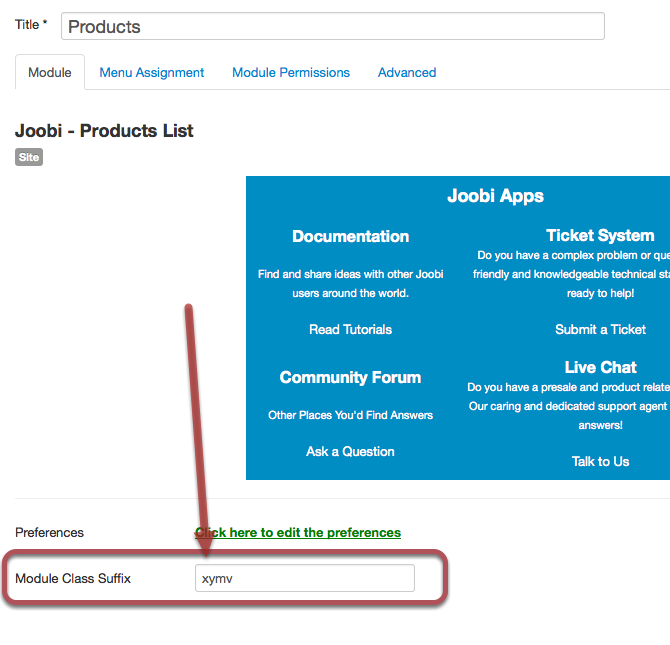Click the Ticket System heading
Screen dimensions: 670x645
coord(600,235)
